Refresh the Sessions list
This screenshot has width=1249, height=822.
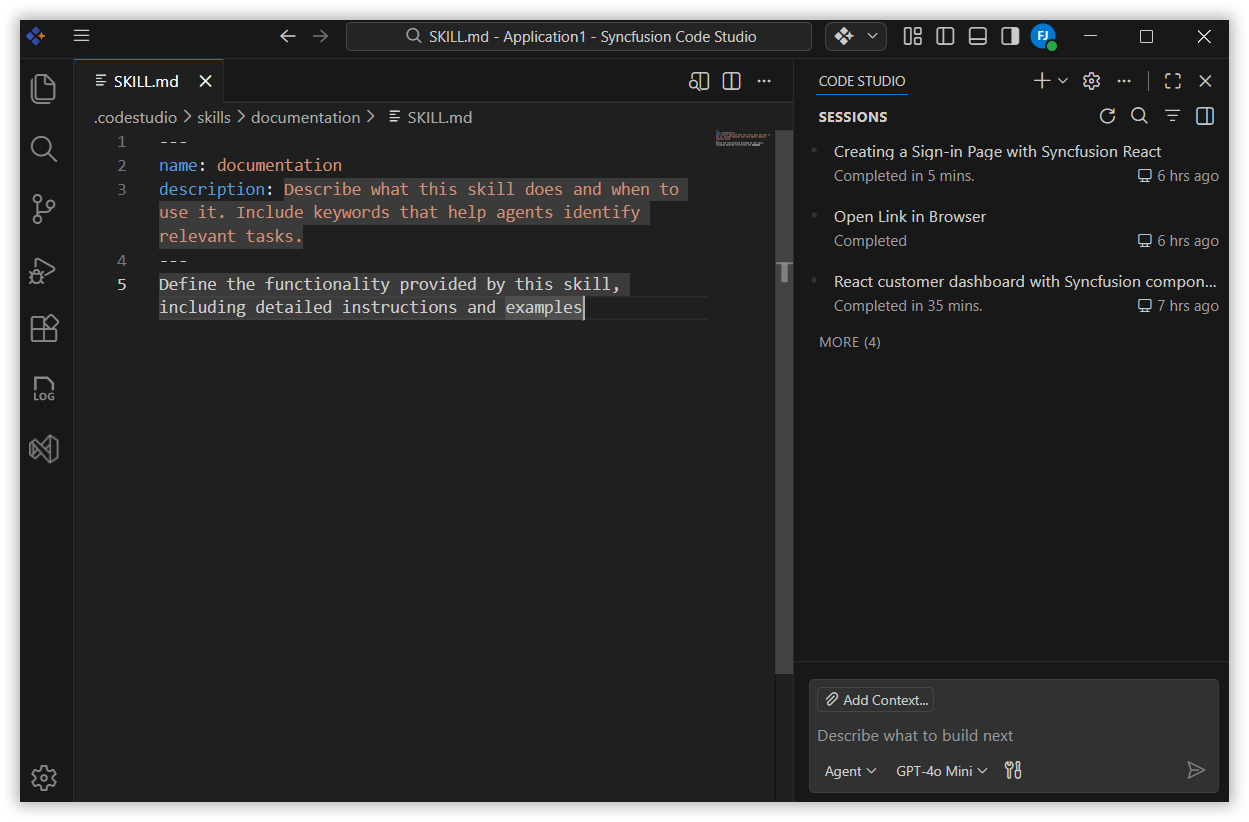tap(1107, 116)
